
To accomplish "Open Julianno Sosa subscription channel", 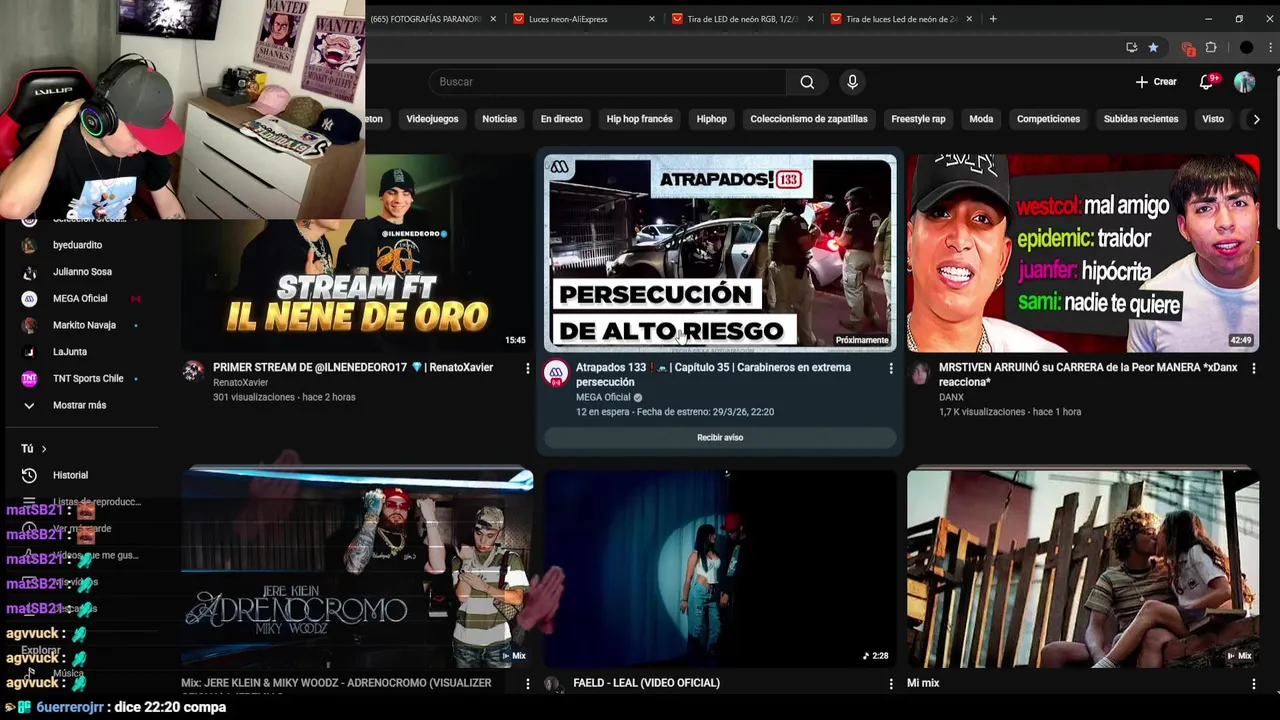I will [84, 272].
